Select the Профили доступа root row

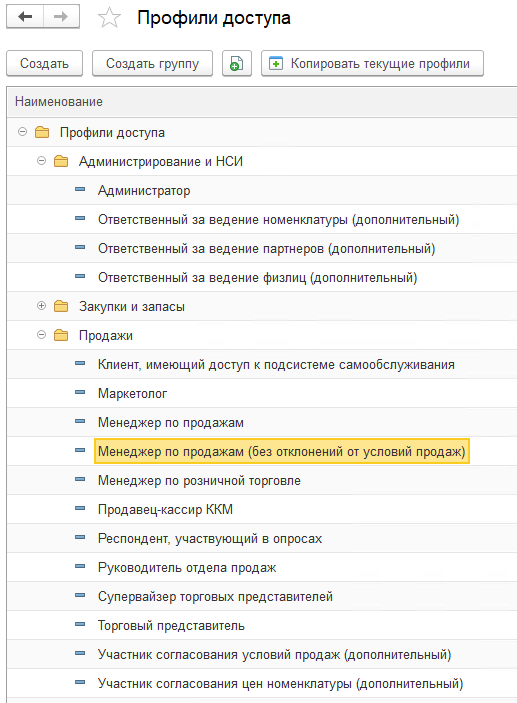(262, 132)
